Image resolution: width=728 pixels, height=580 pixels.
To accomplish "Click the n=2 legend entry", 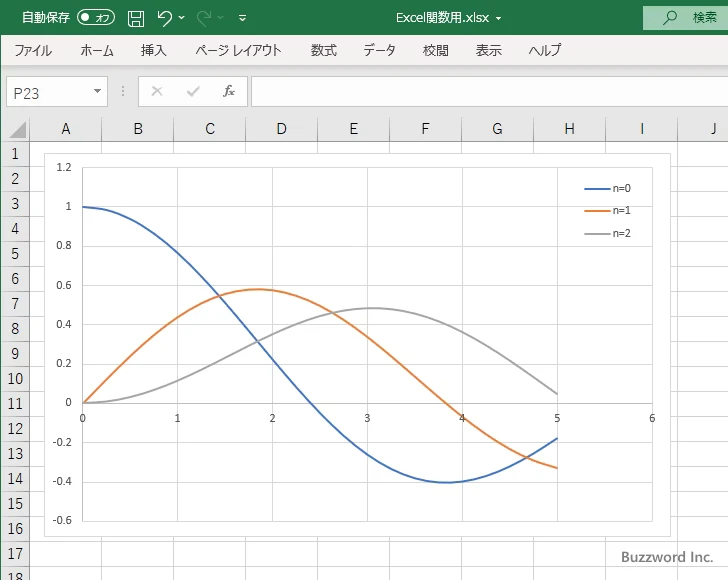I will 607,234.
